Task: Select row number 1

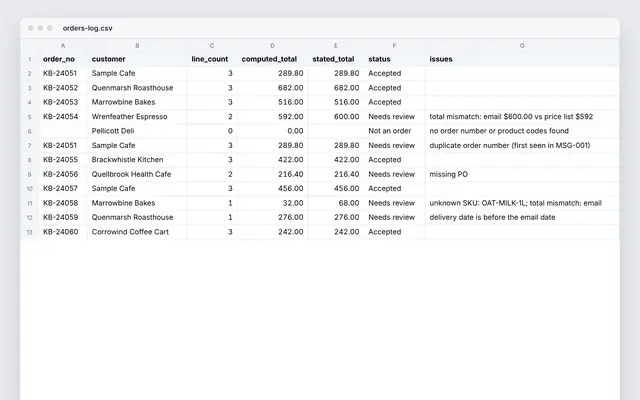Action: coord(29,59)
